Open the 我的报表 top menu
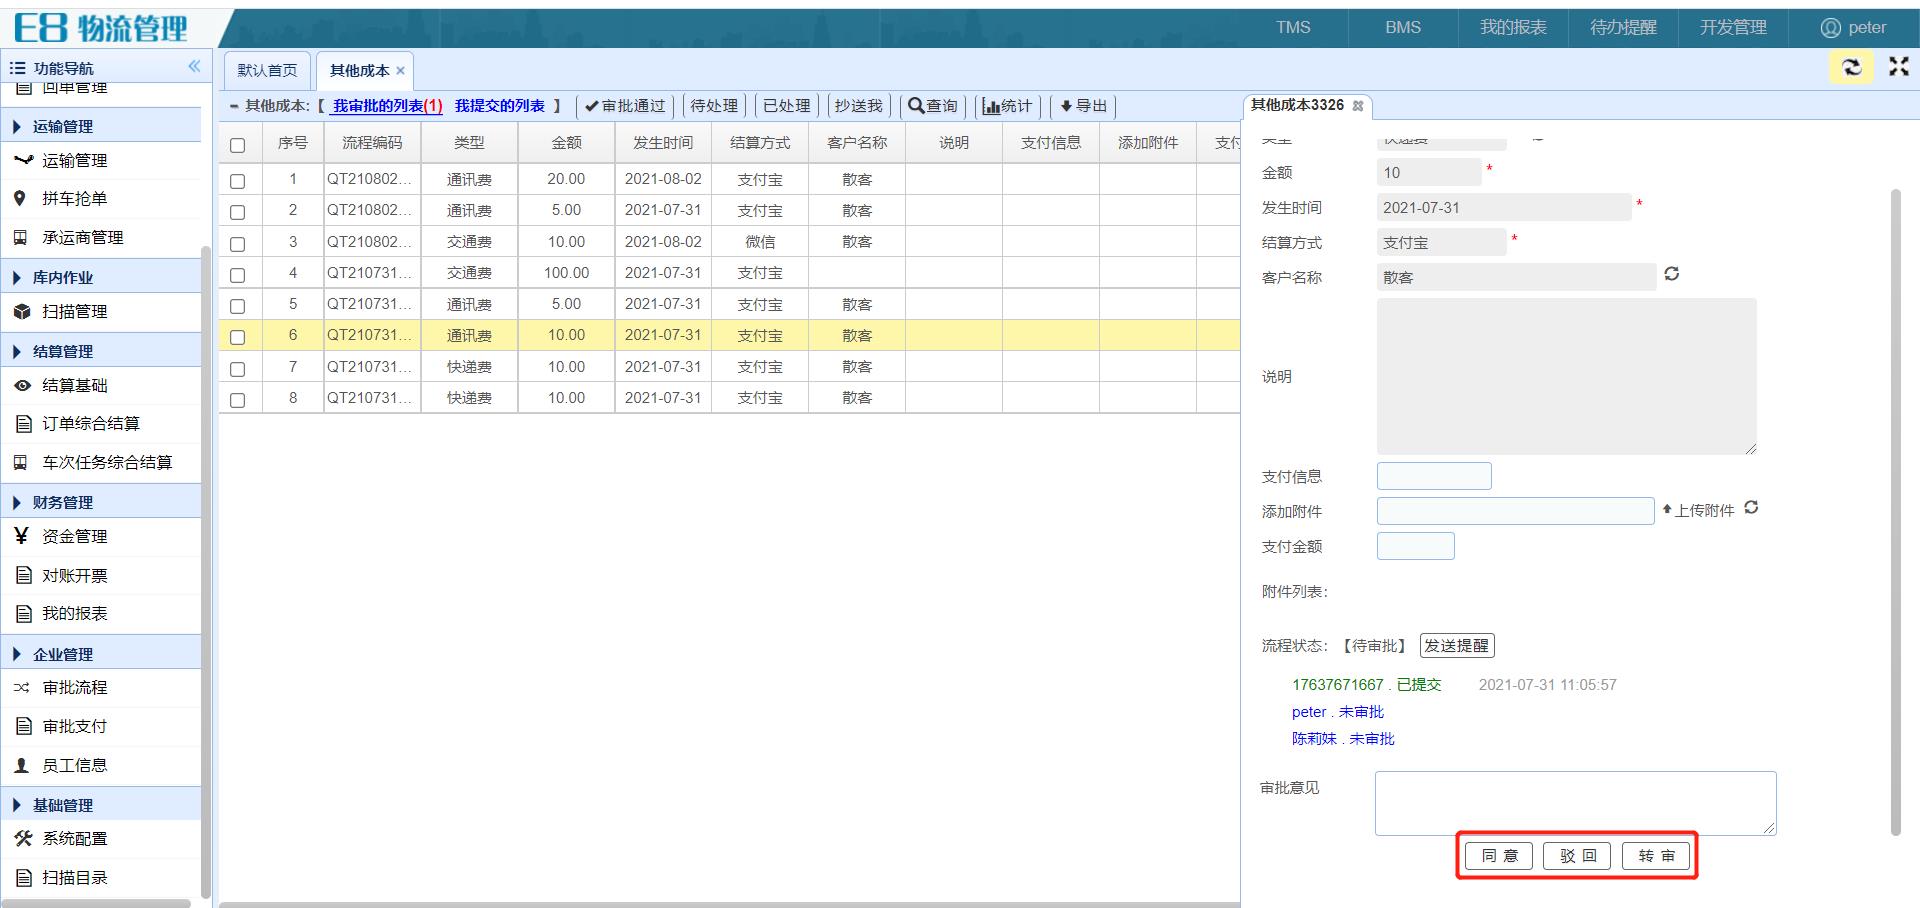 [1513, 28]
